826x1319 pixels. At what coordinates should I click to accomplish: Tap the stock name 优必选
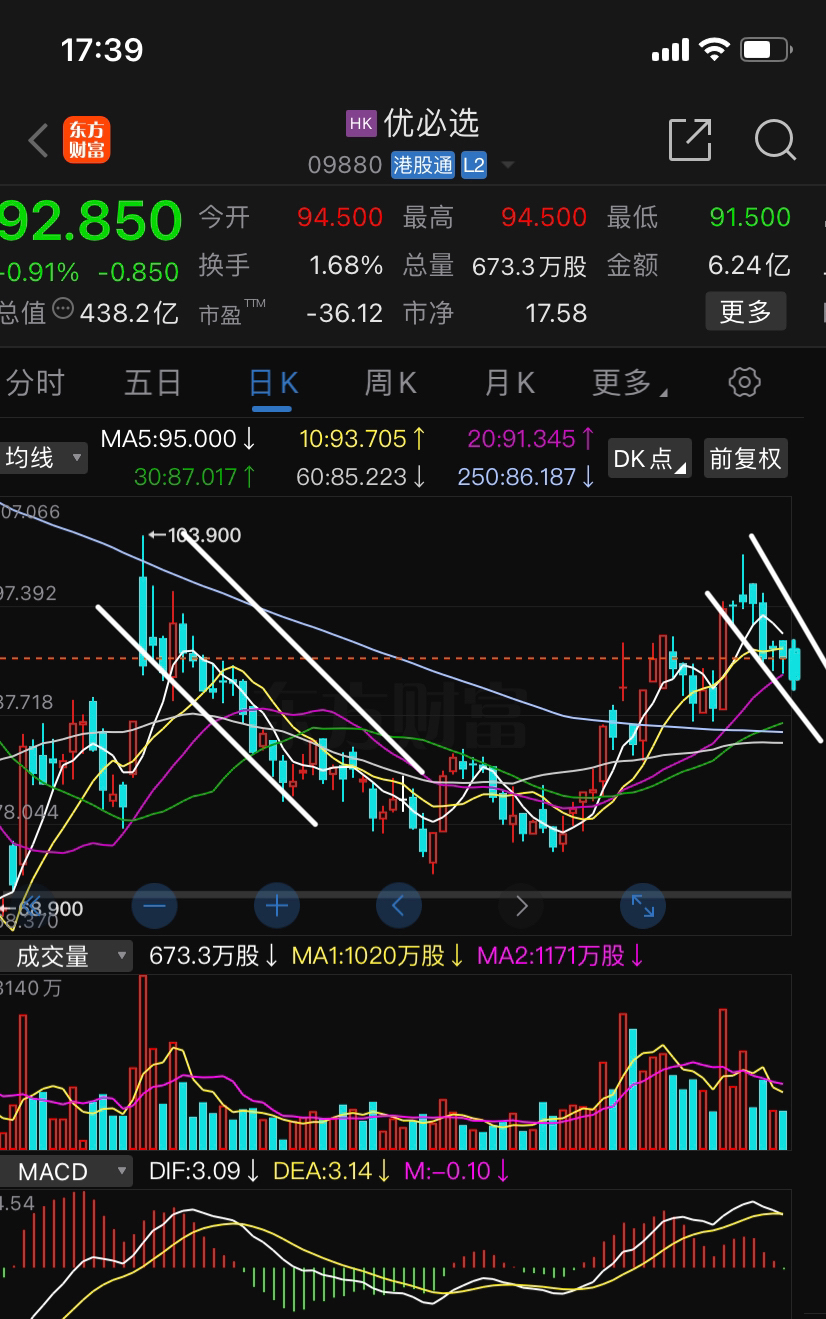[432, 123]
